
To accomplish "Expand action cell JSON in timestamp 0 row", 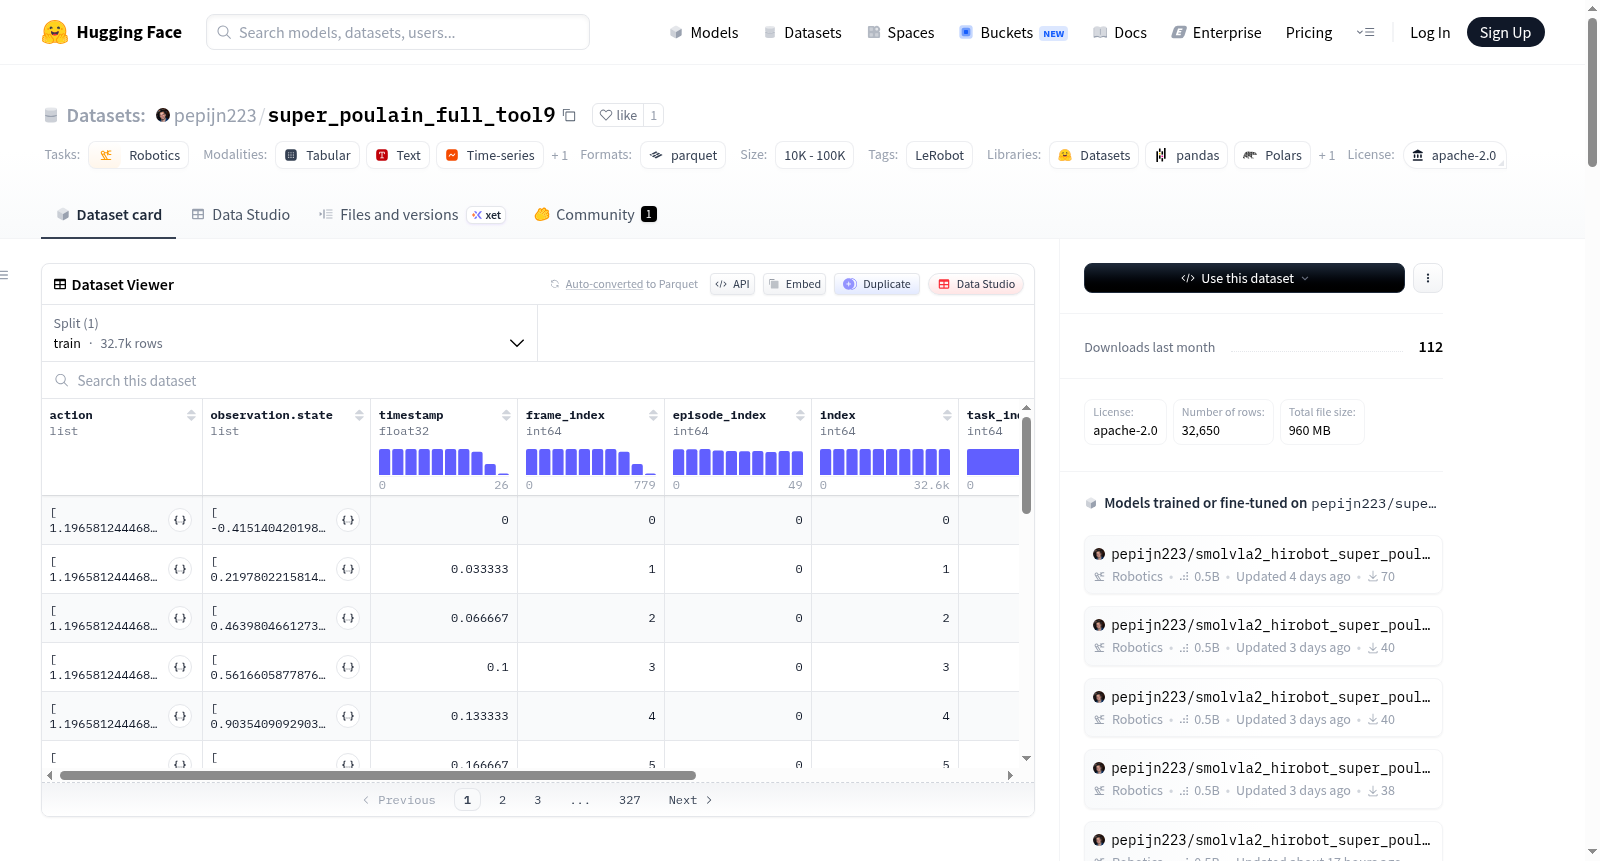I will [180, 520].
